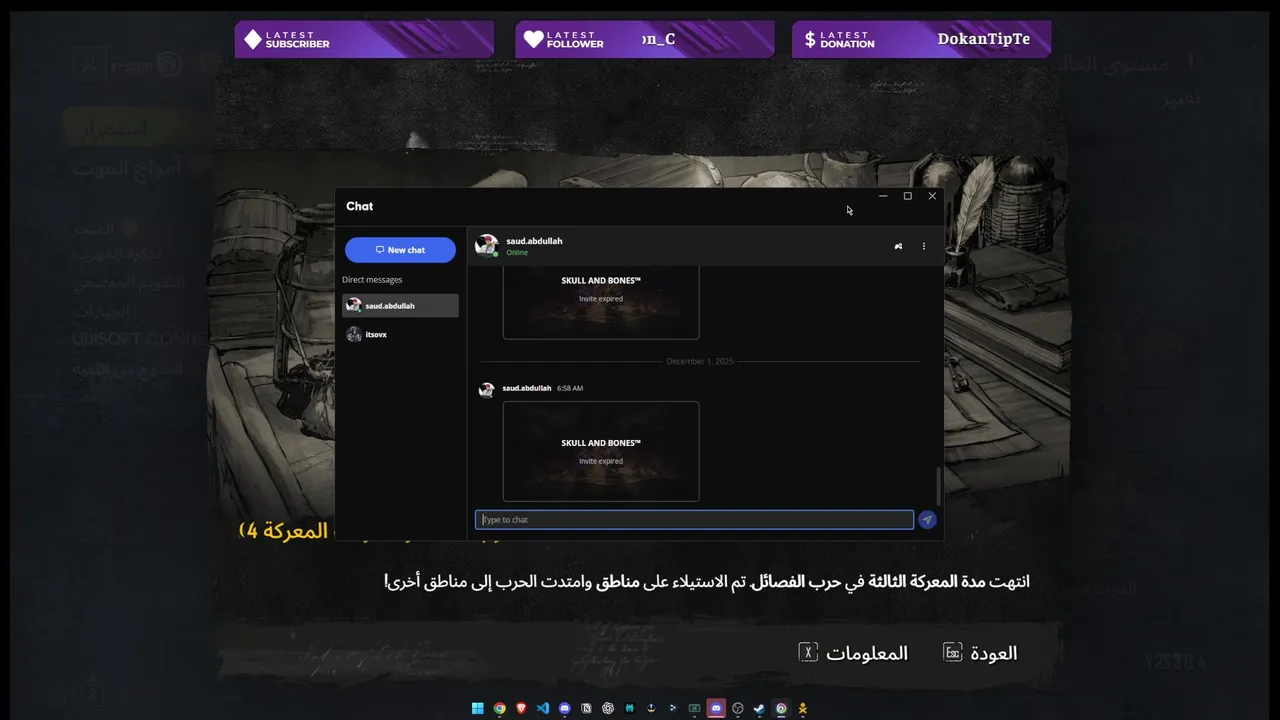Open Skull and Bones game icon in taskbar
Viewport: 1280px width, 720px height.
(802, 708)
